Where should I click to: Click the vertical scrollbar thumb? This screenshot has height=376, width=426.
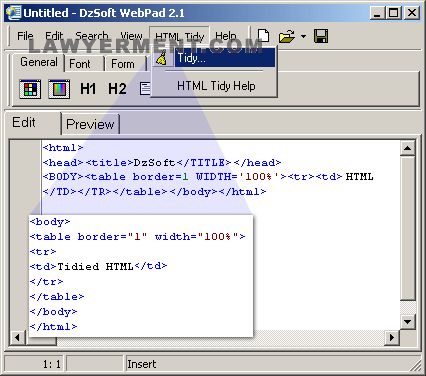407,229
